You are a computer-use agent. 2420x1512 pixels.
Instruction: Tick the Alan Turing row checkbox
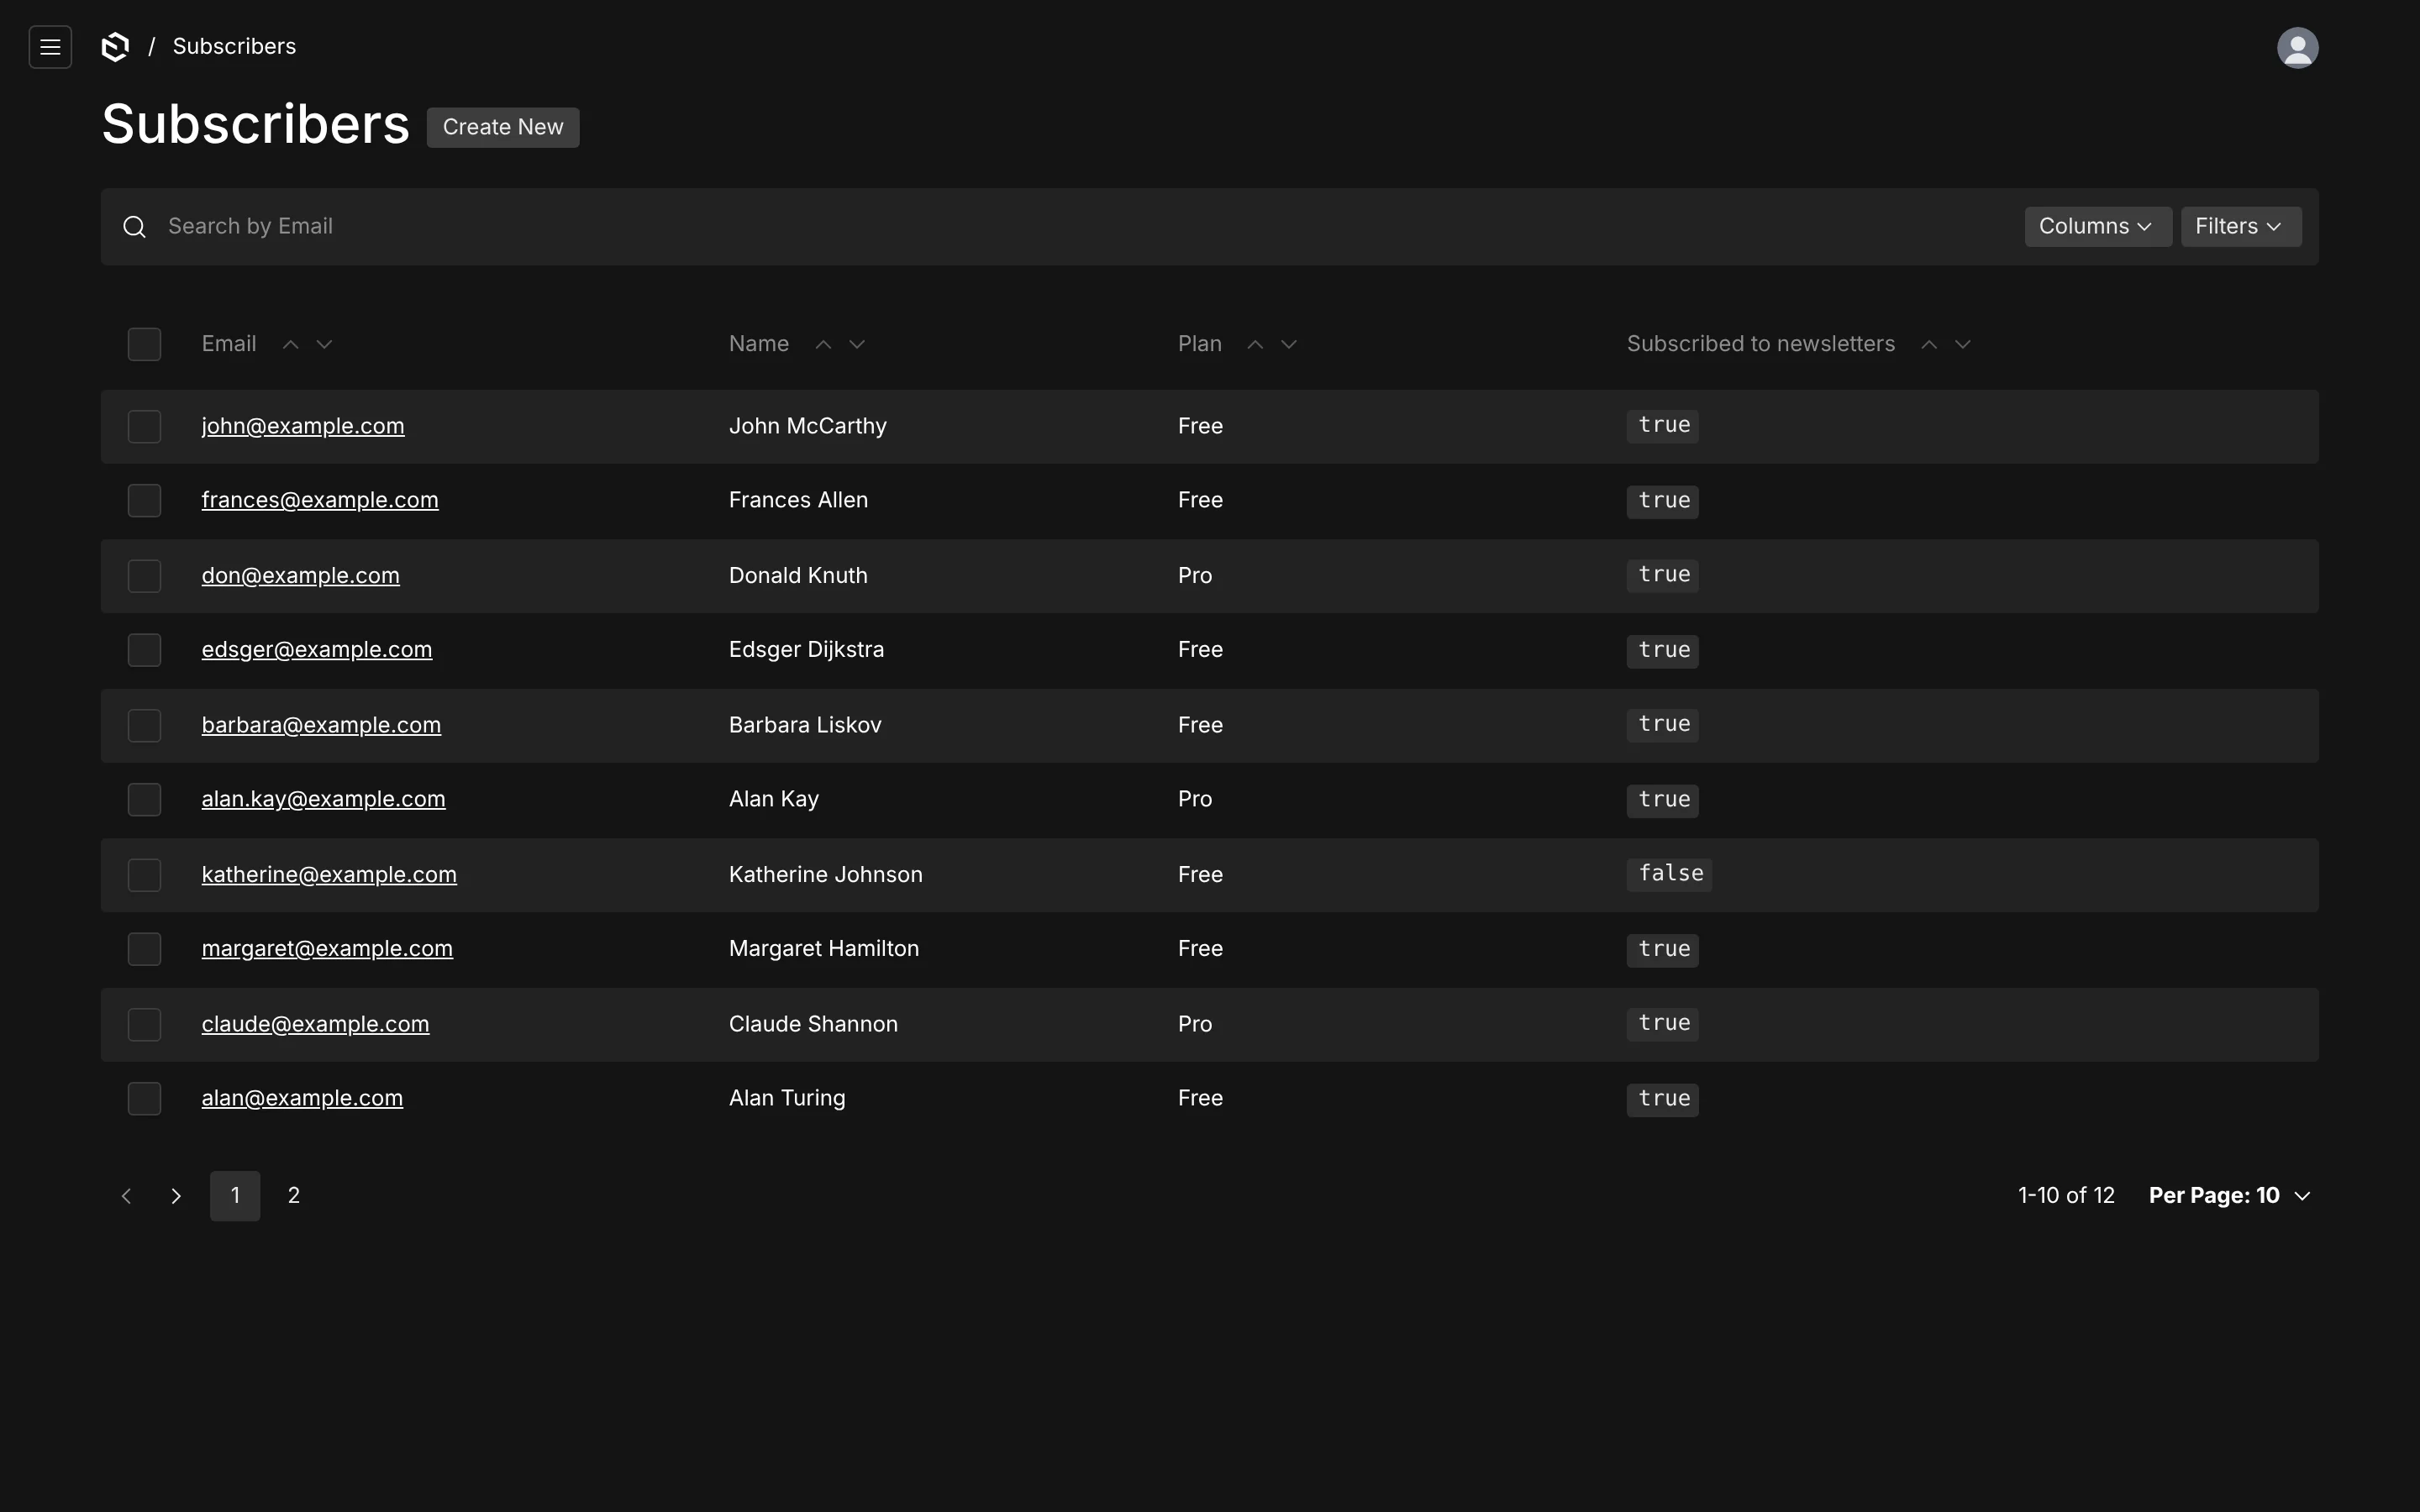point(144,1099)
